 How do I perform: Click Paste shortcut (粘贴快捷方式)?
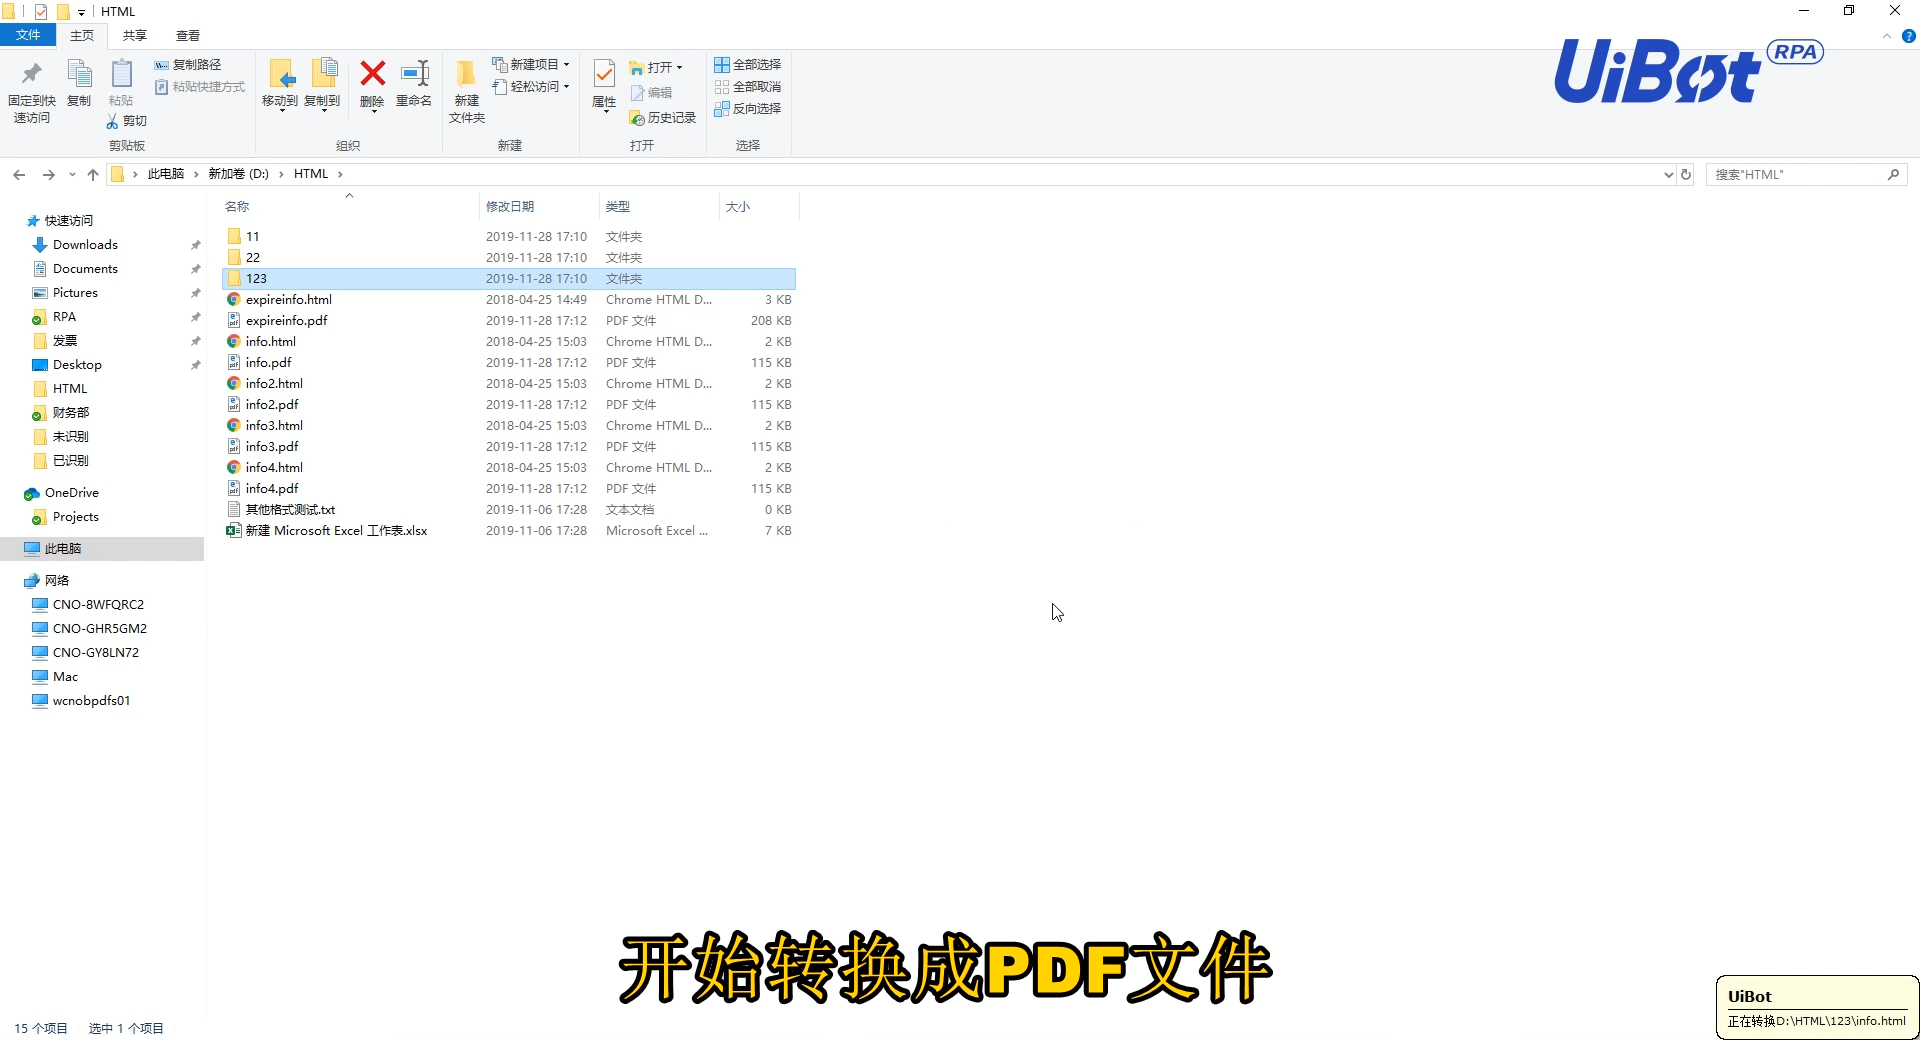click(x=199, y=87)
